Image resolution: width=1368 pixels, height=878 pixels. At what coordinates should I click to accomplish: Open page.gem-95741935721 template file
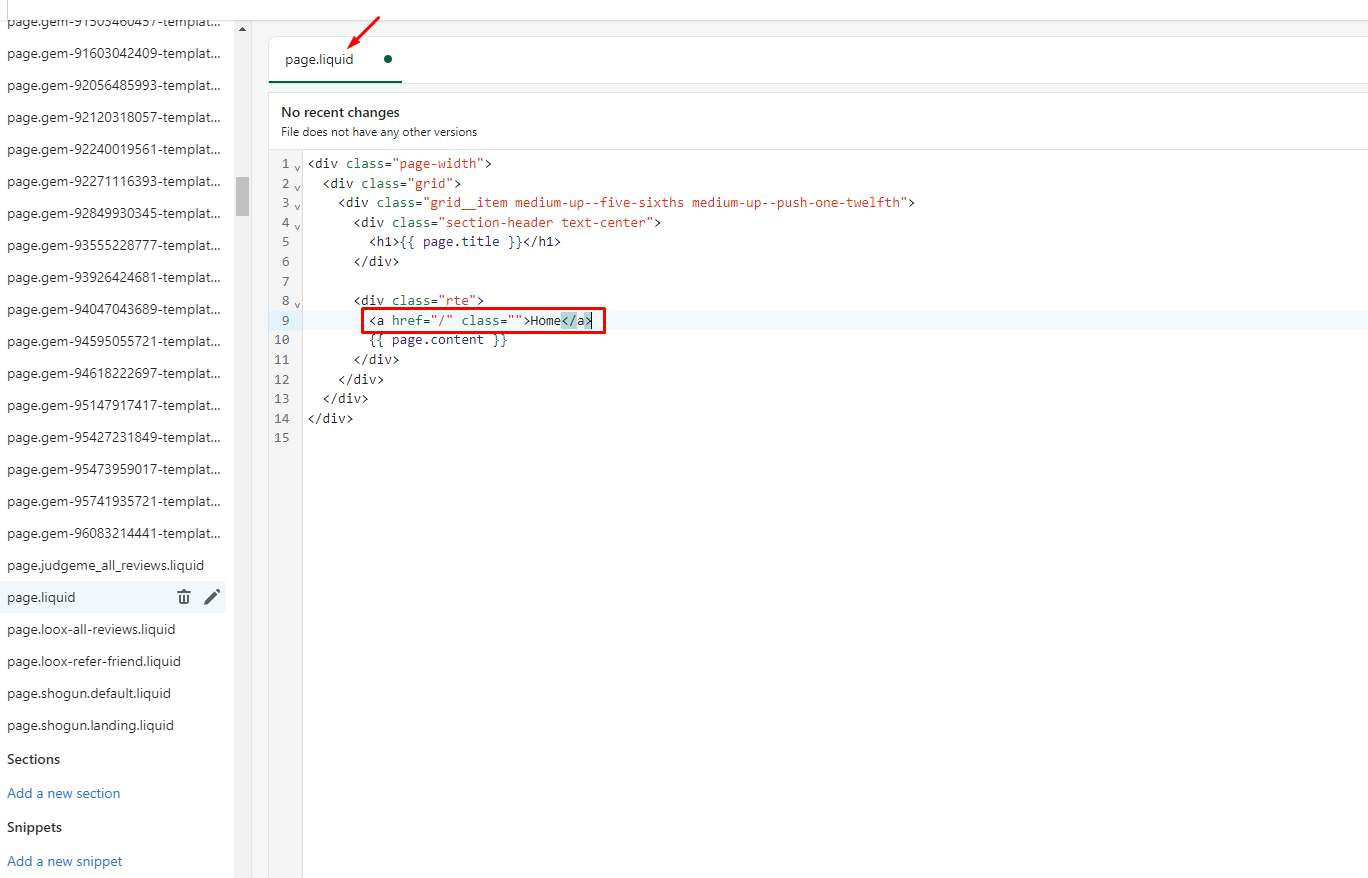(114, 501)
